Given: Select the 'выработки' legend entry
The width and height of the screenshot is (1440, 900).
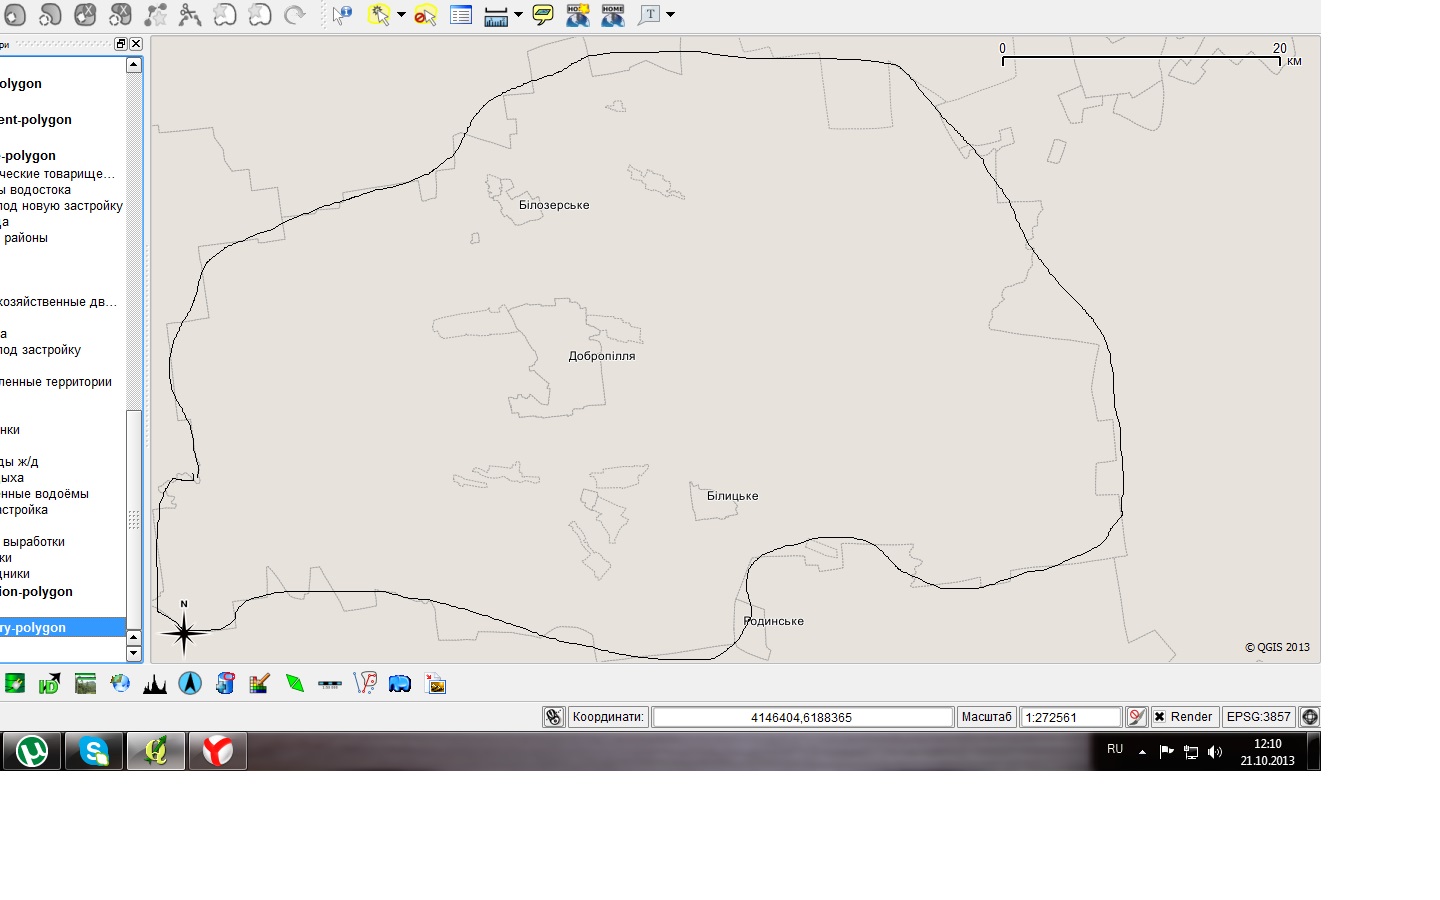Looking at the screenshot, I should 34,542.
